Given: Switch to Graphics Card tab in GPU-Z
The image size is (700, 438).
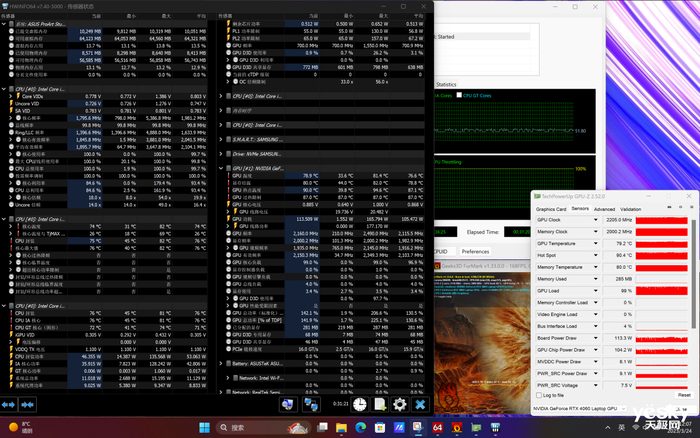Looking at the screenshot, I should point(551,209).
